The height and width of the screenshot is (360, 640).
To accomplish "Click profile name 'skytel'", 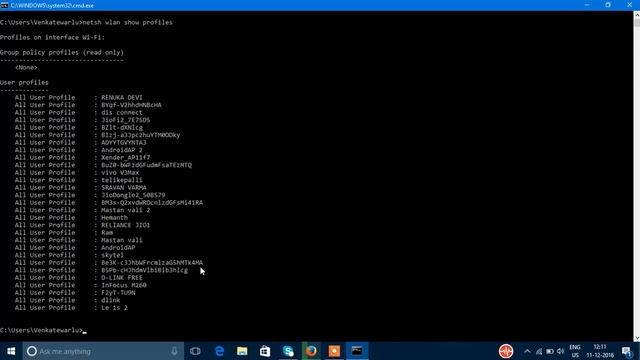I will (112, 255).
